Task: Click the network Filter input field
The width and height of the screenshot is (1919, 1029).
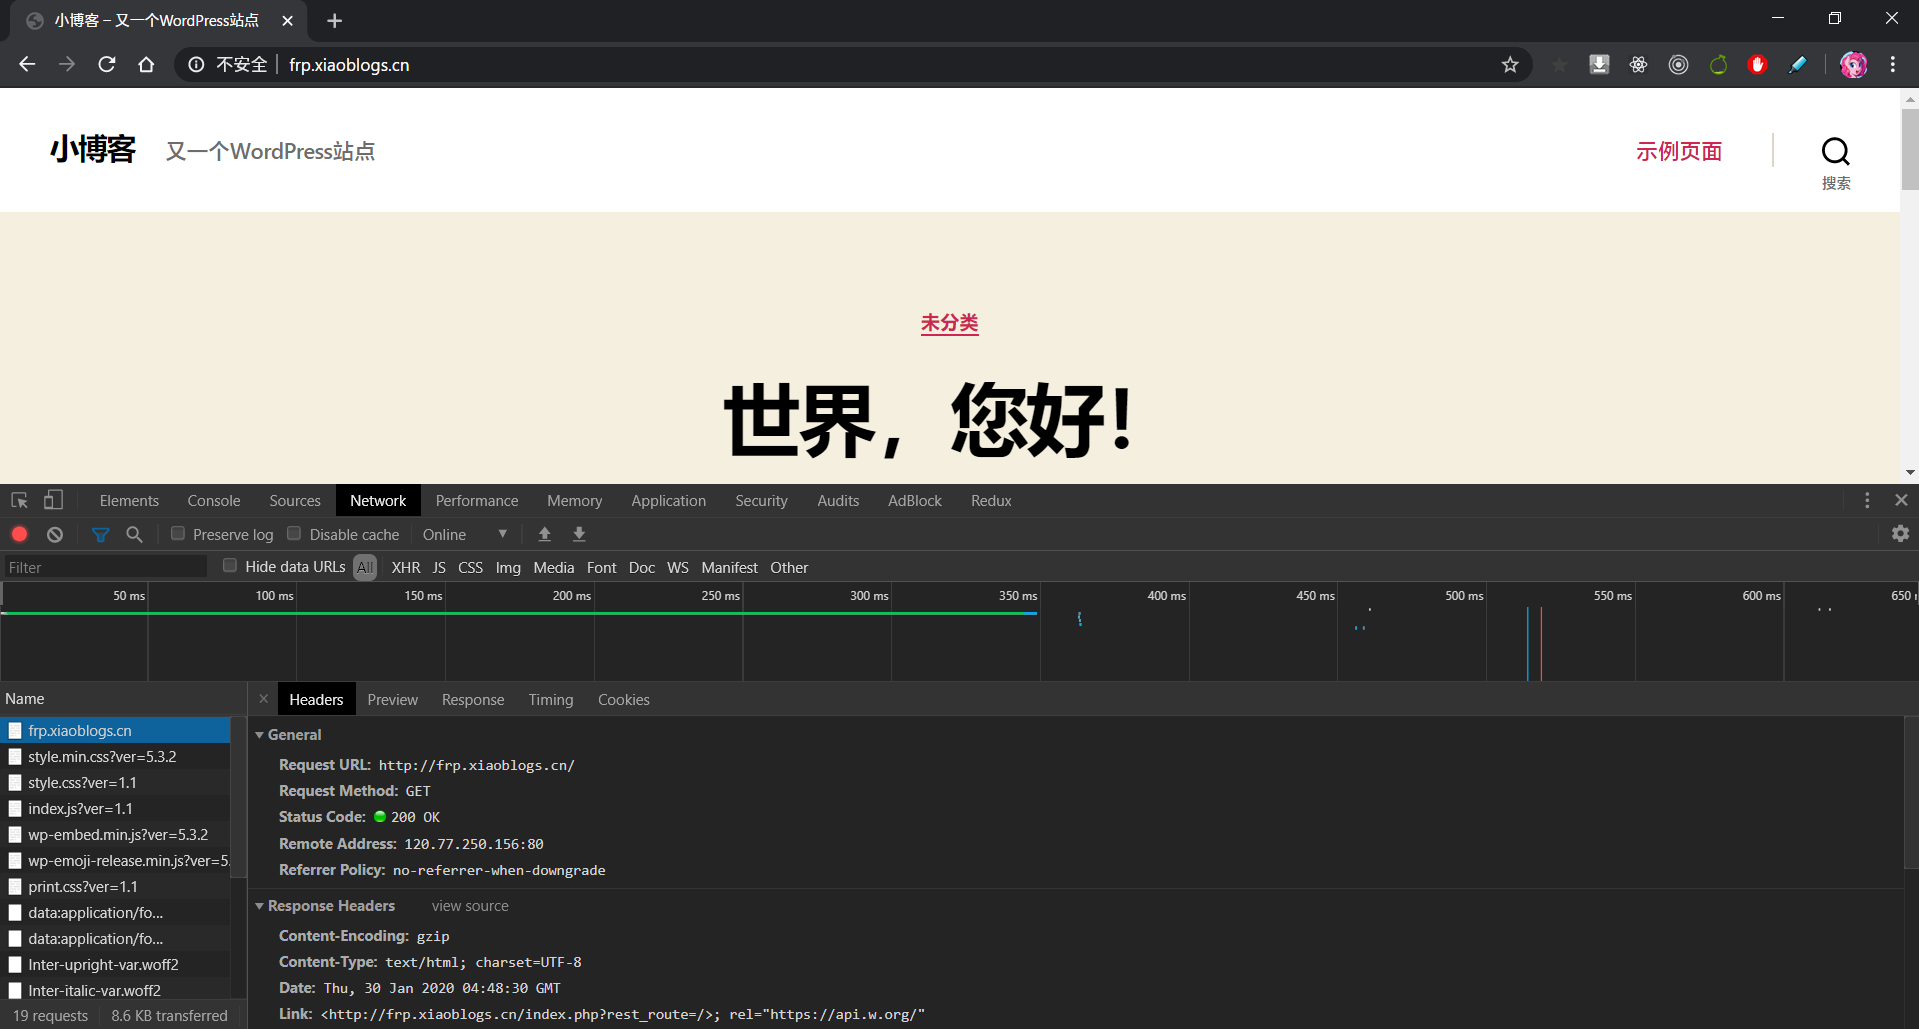Action: [105, 567]
